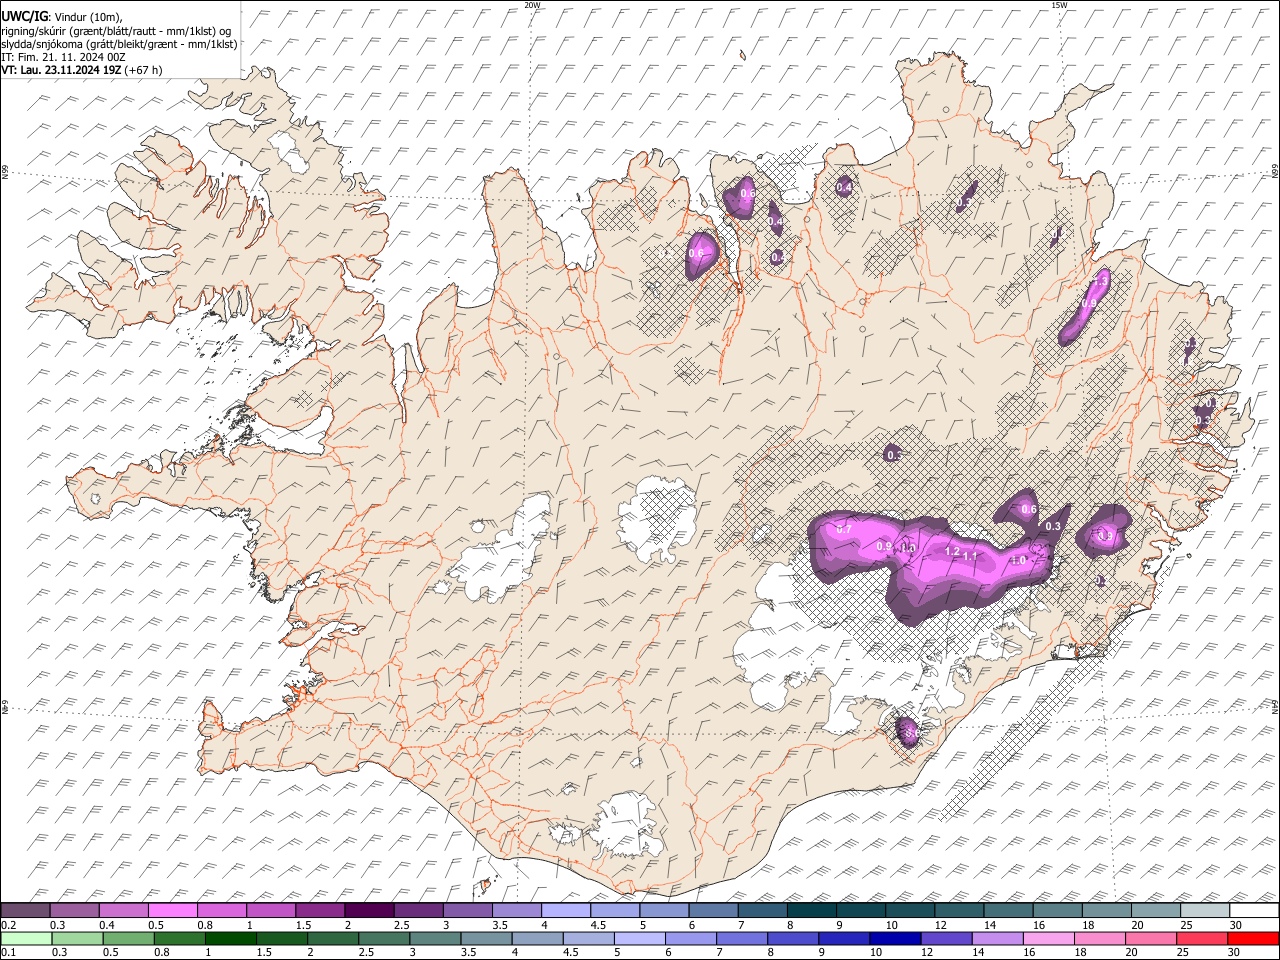Viewport: 1280px width, 960px height.
Task: Click the 1.1 snowfall value on the map
Action: point(970,556)
